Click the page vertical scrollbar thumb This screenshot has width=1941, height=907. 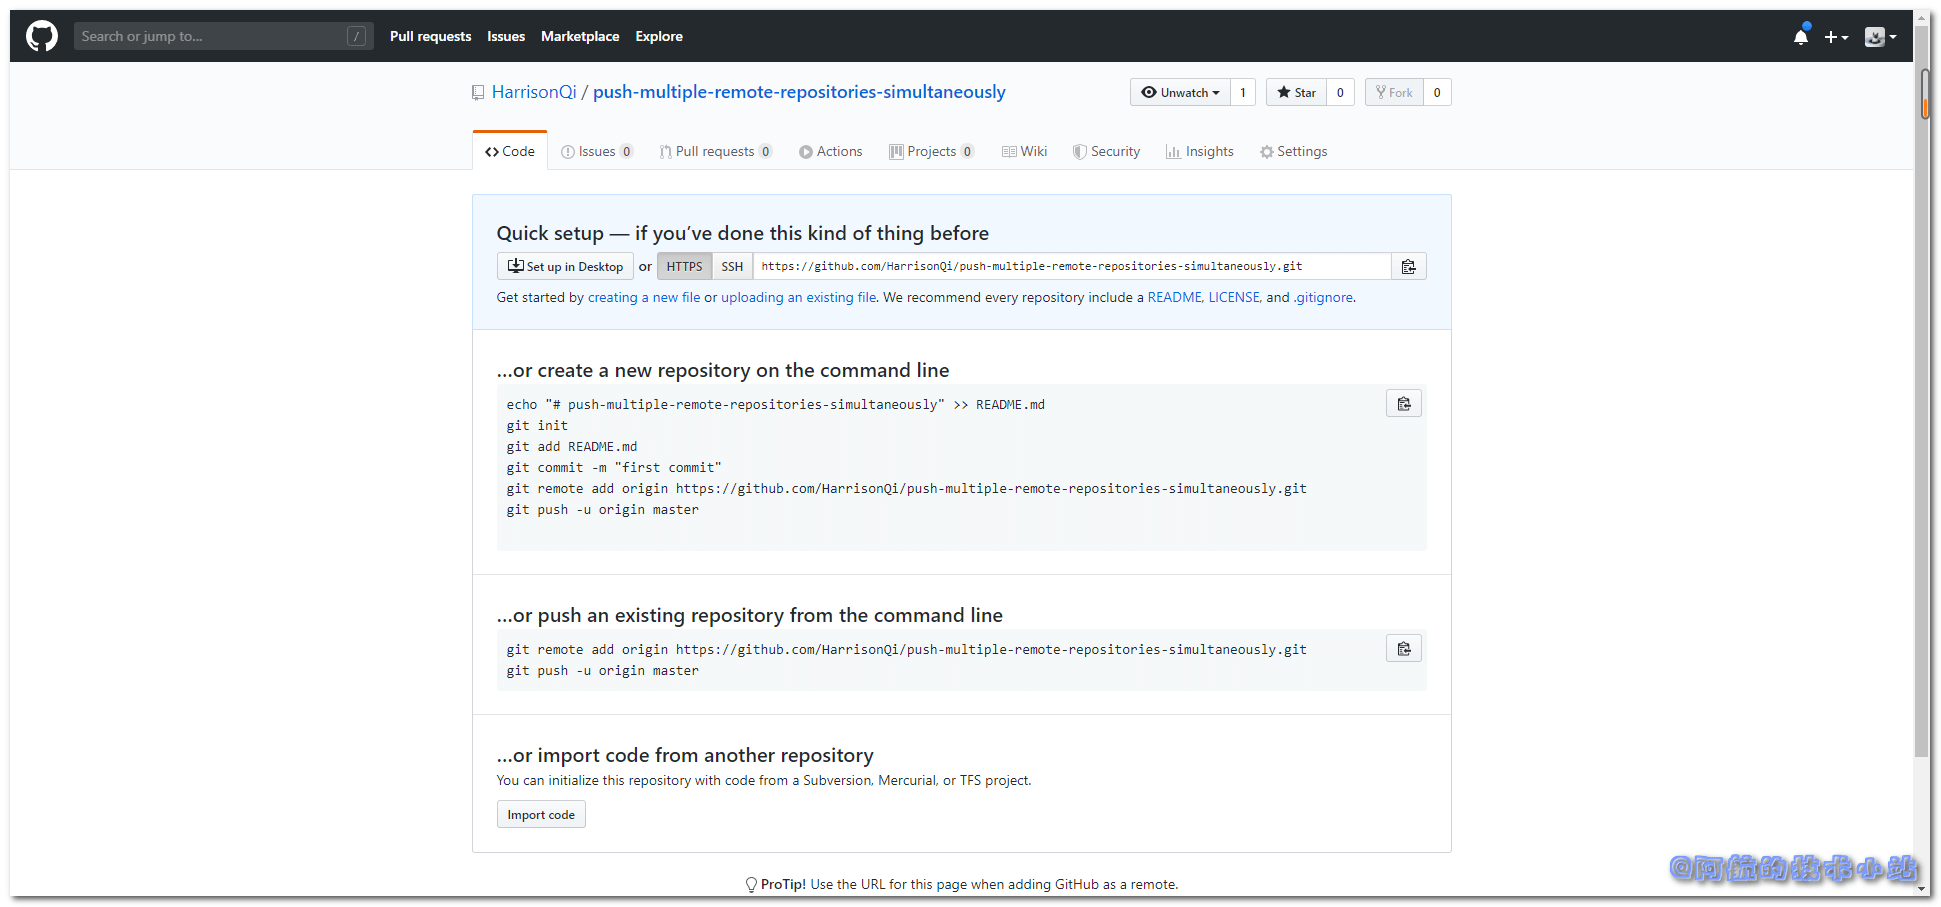[1924, 95]
